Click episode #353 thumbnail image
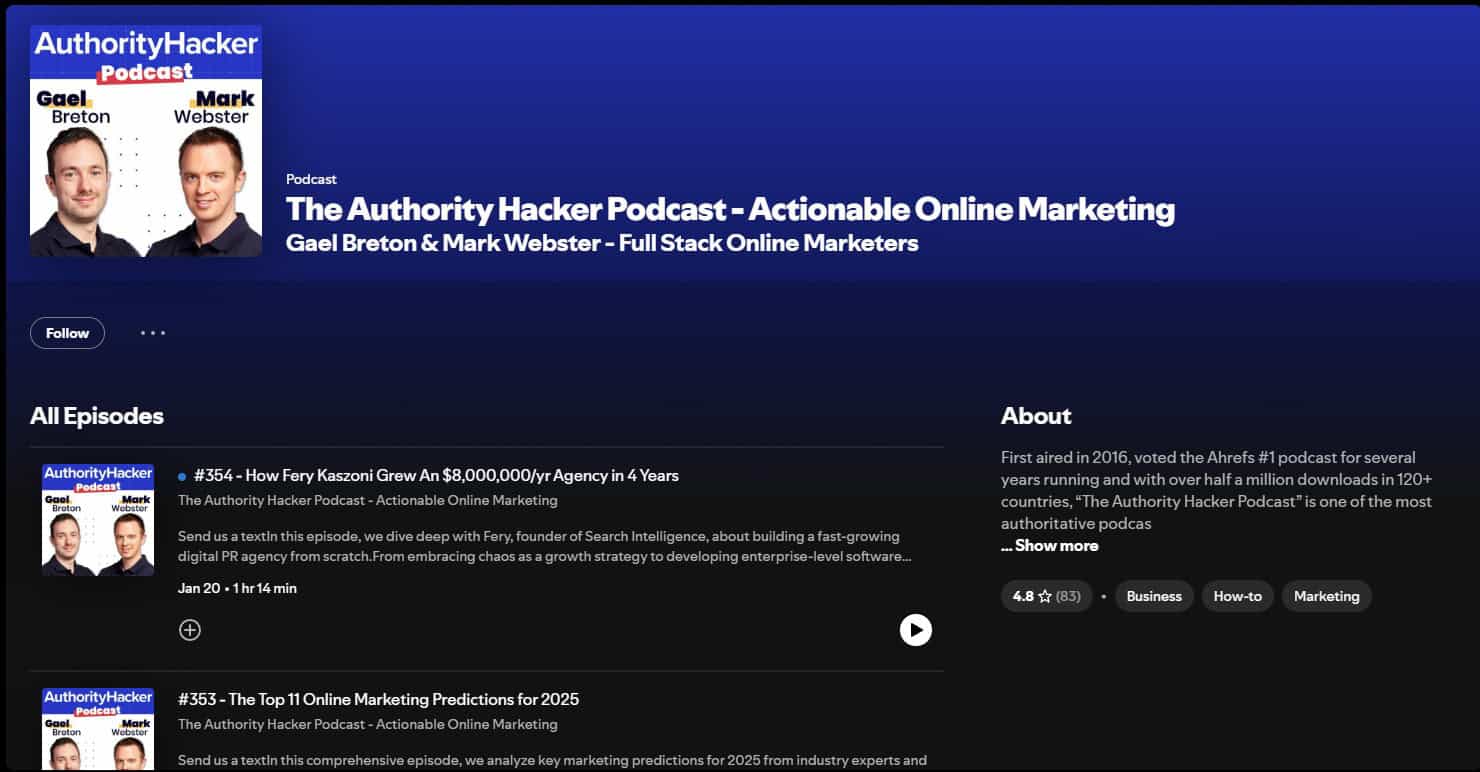The image size is (1480, 772). [x=98, y=728]
